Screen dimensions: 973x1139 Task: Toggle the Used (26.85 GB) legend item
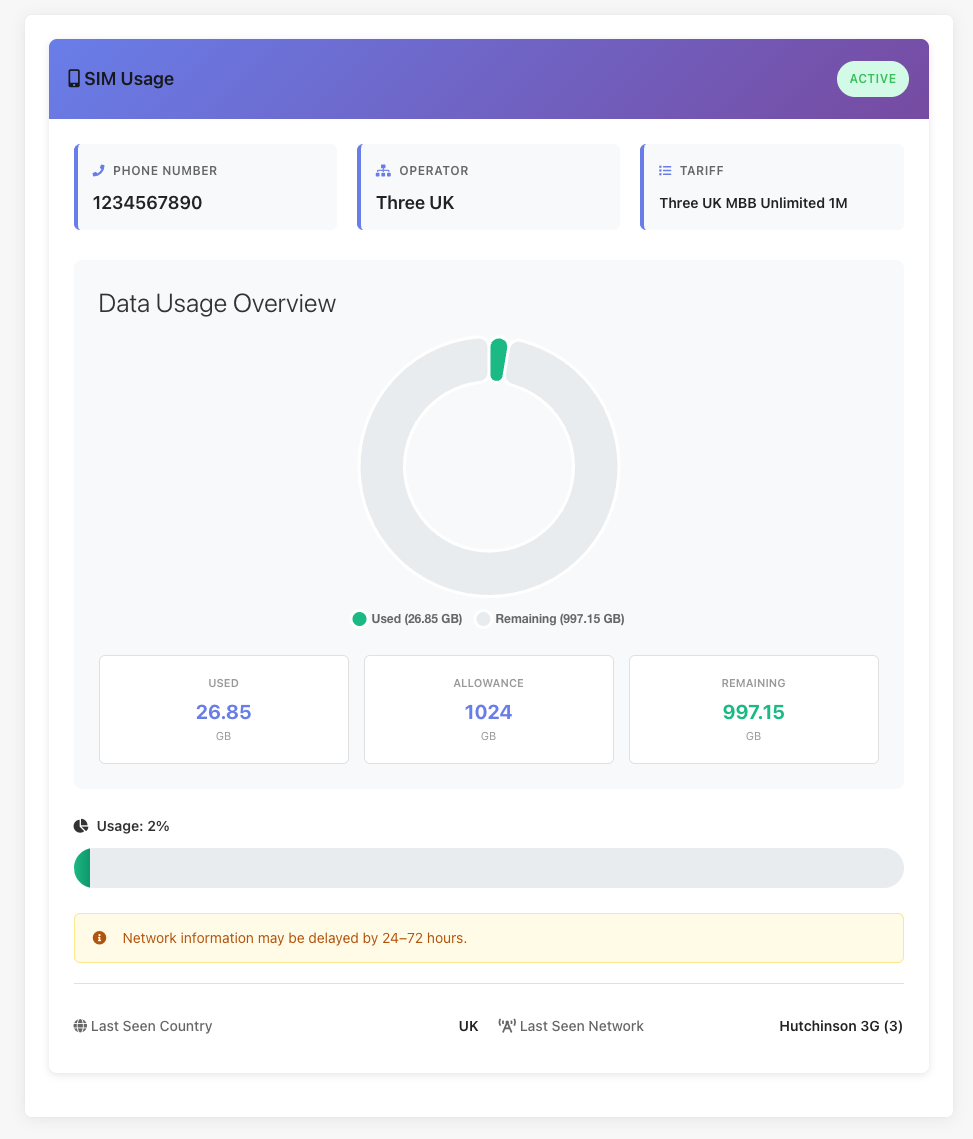(407, 619)
